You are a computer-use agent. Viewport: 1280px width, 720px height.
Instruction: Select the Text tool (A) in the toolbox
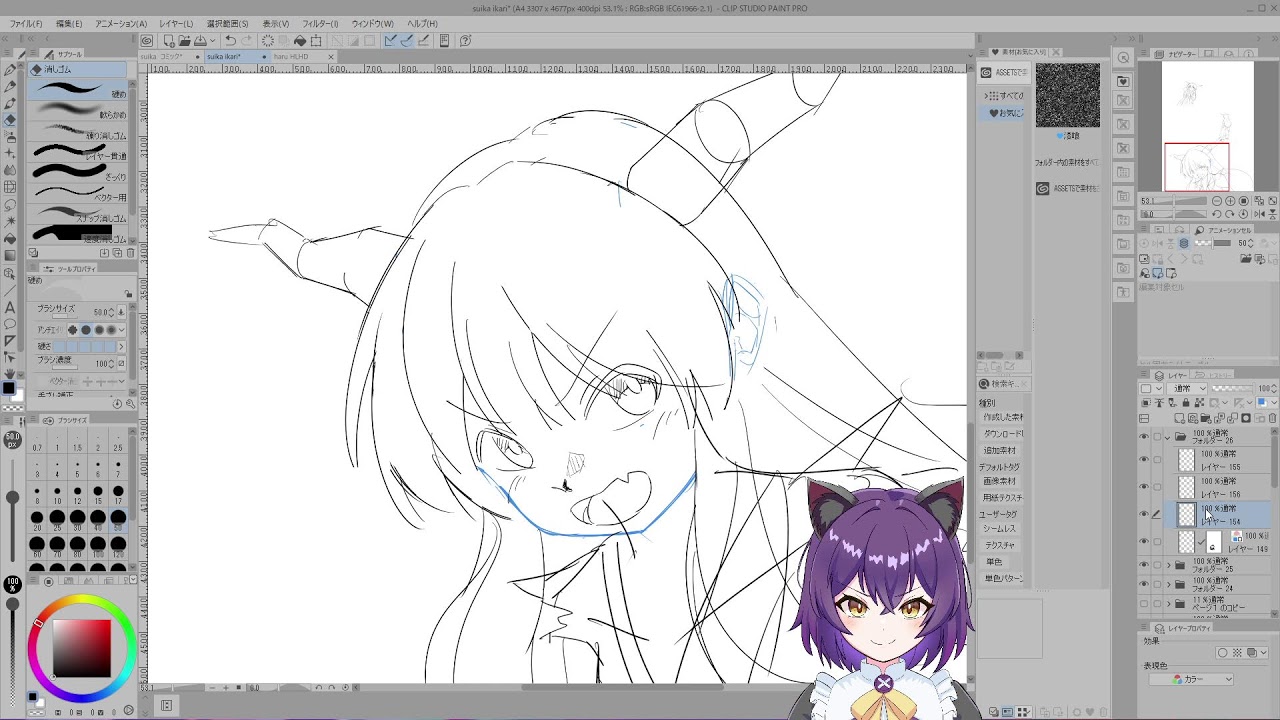(x=10, y=307)
